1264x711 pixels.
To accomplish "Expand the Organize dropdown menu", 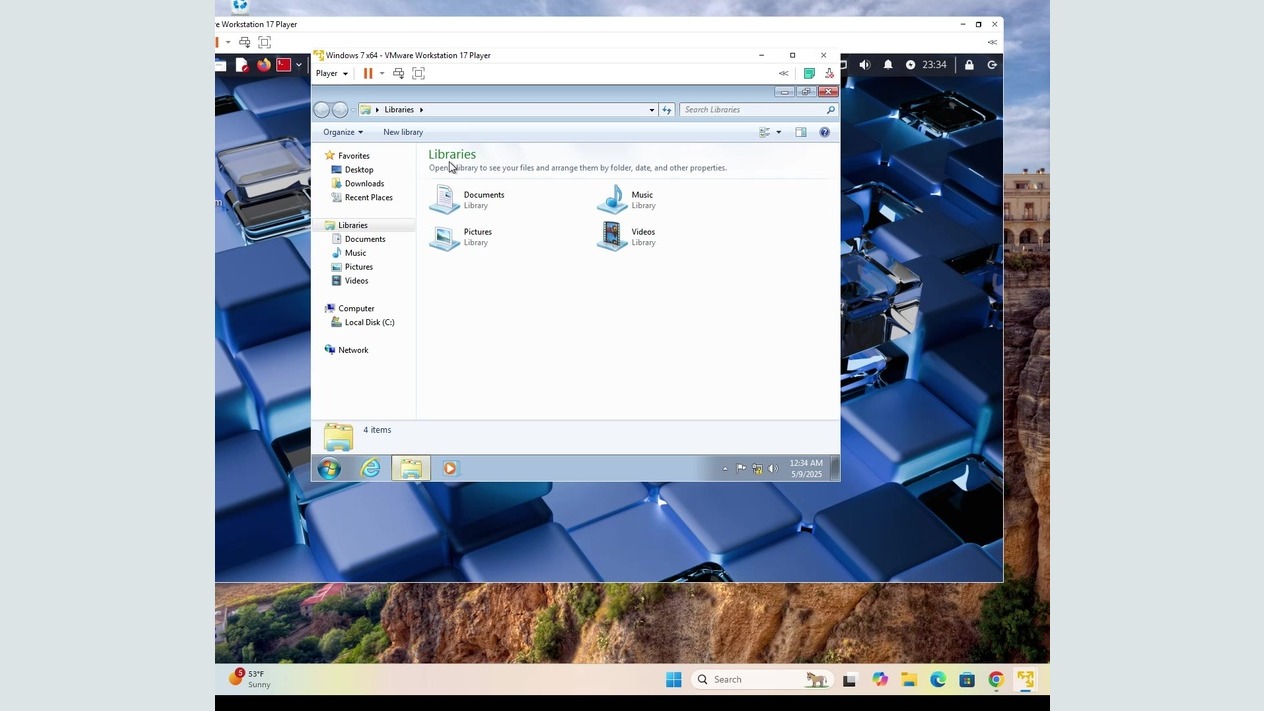I will point(342,132).
